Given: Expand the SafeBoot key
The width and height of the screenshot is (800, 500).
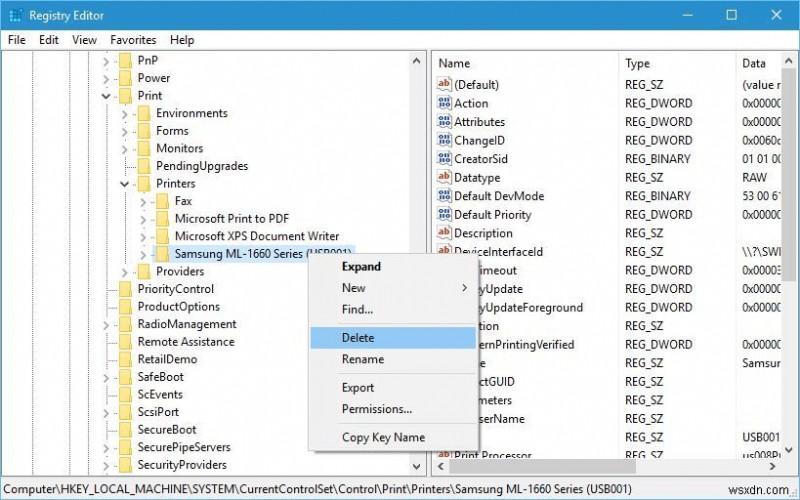Looking at the screenshot, I should click(x=106, y=378).
